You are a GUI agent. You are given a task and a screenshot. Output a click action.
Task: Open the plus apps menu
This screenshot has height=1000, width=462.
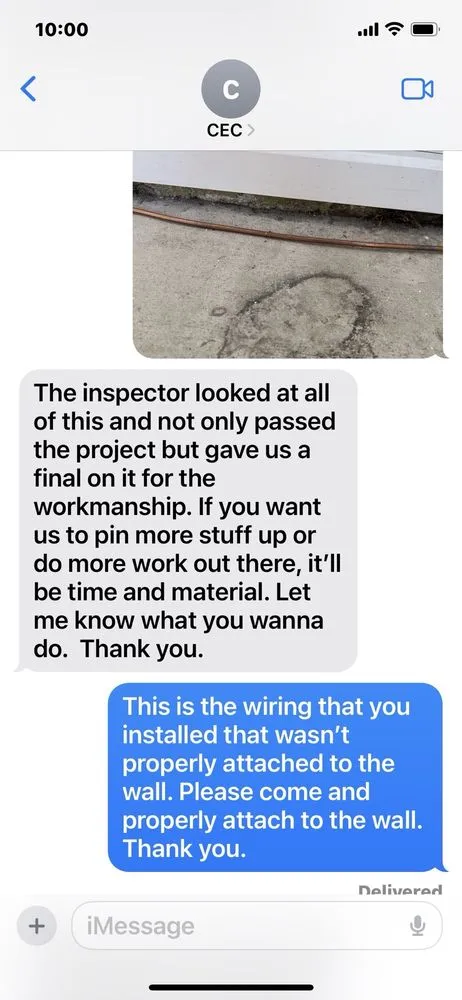click(38, 925)
